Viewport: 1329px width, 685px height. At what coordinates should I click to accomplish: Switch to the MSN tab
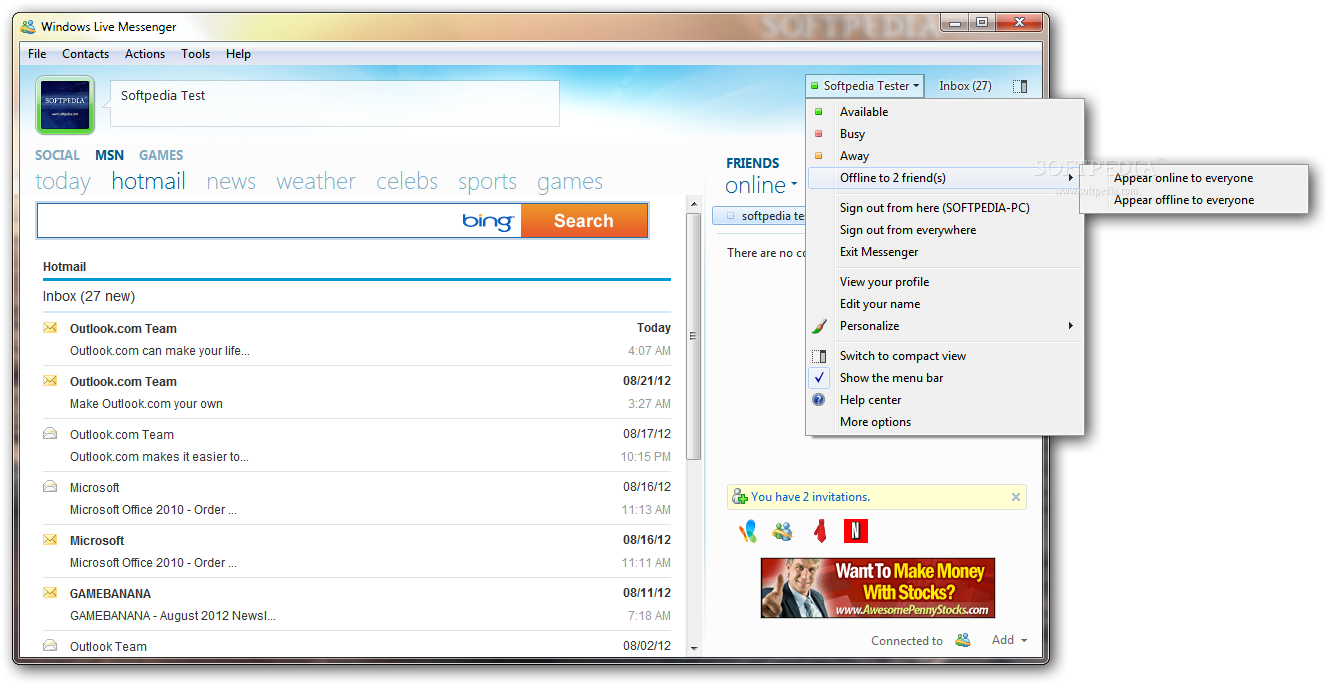tap(110, 155)
